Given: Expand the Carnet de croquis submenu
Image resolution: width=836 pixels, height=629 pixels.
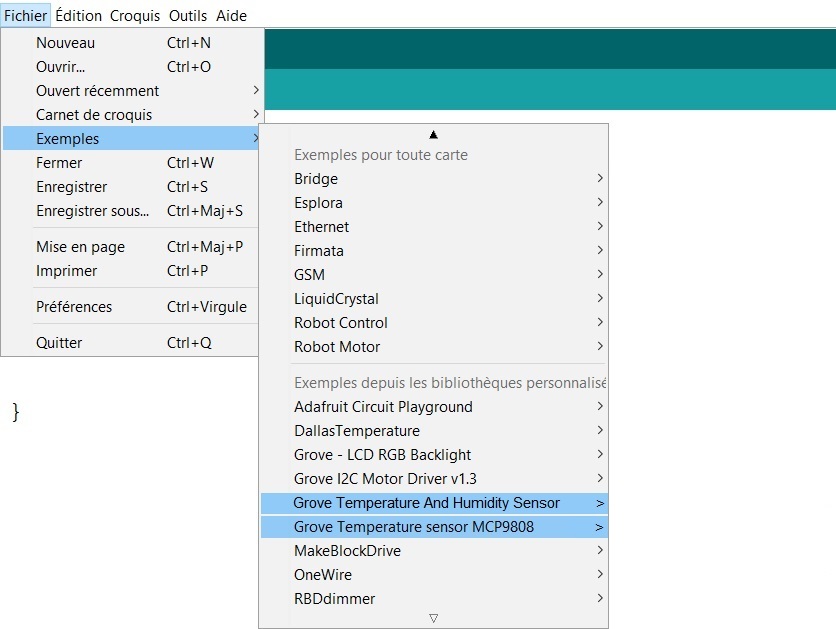Looking at the screenshot, I should (132, 115).
